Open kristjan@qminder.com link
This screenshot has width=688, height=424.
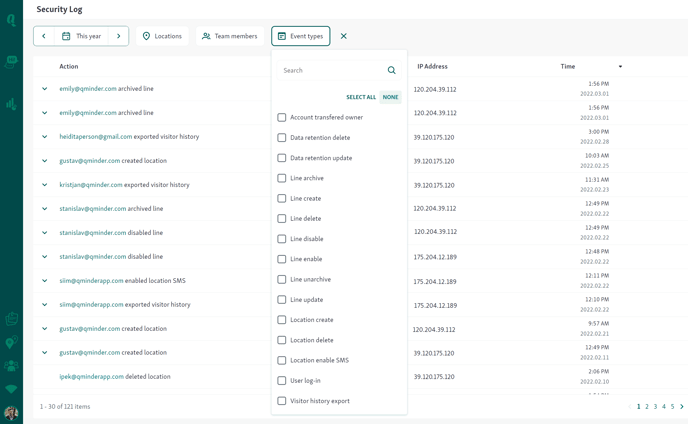[91, 185]
